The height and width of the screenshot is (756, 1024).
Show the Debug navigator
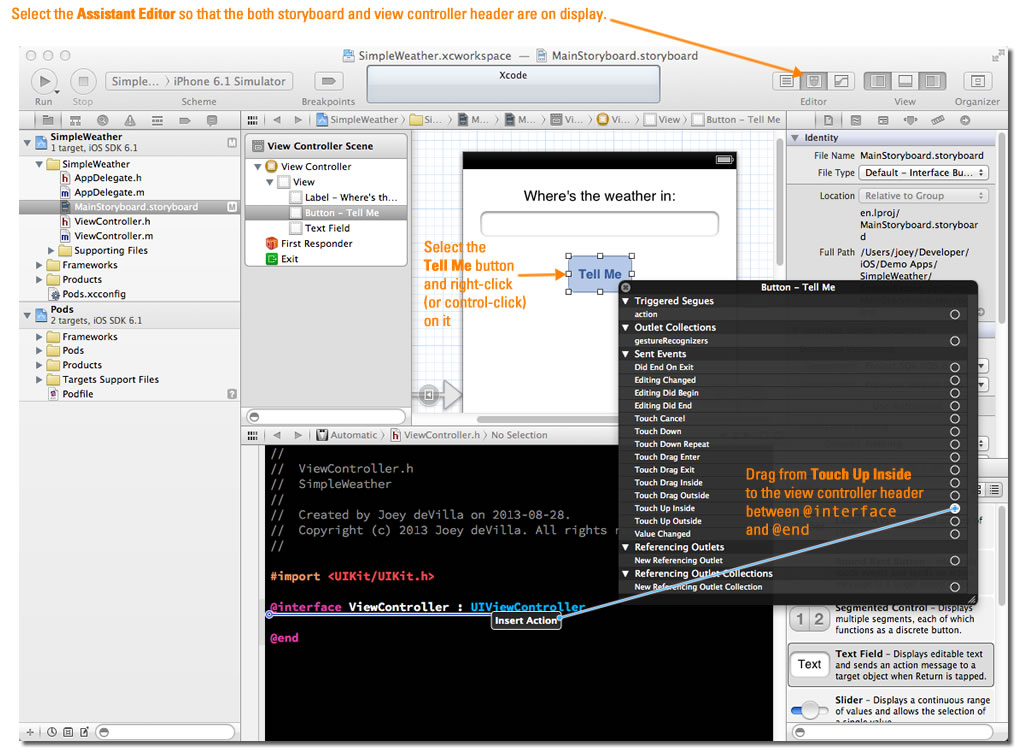tap(157, 120)
